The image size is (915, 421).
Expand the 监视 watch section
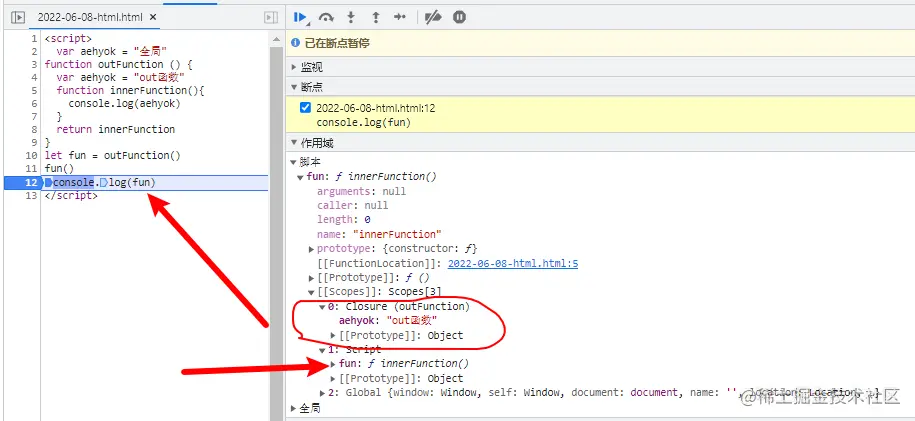pyautogui.click(x=295, y=67)
